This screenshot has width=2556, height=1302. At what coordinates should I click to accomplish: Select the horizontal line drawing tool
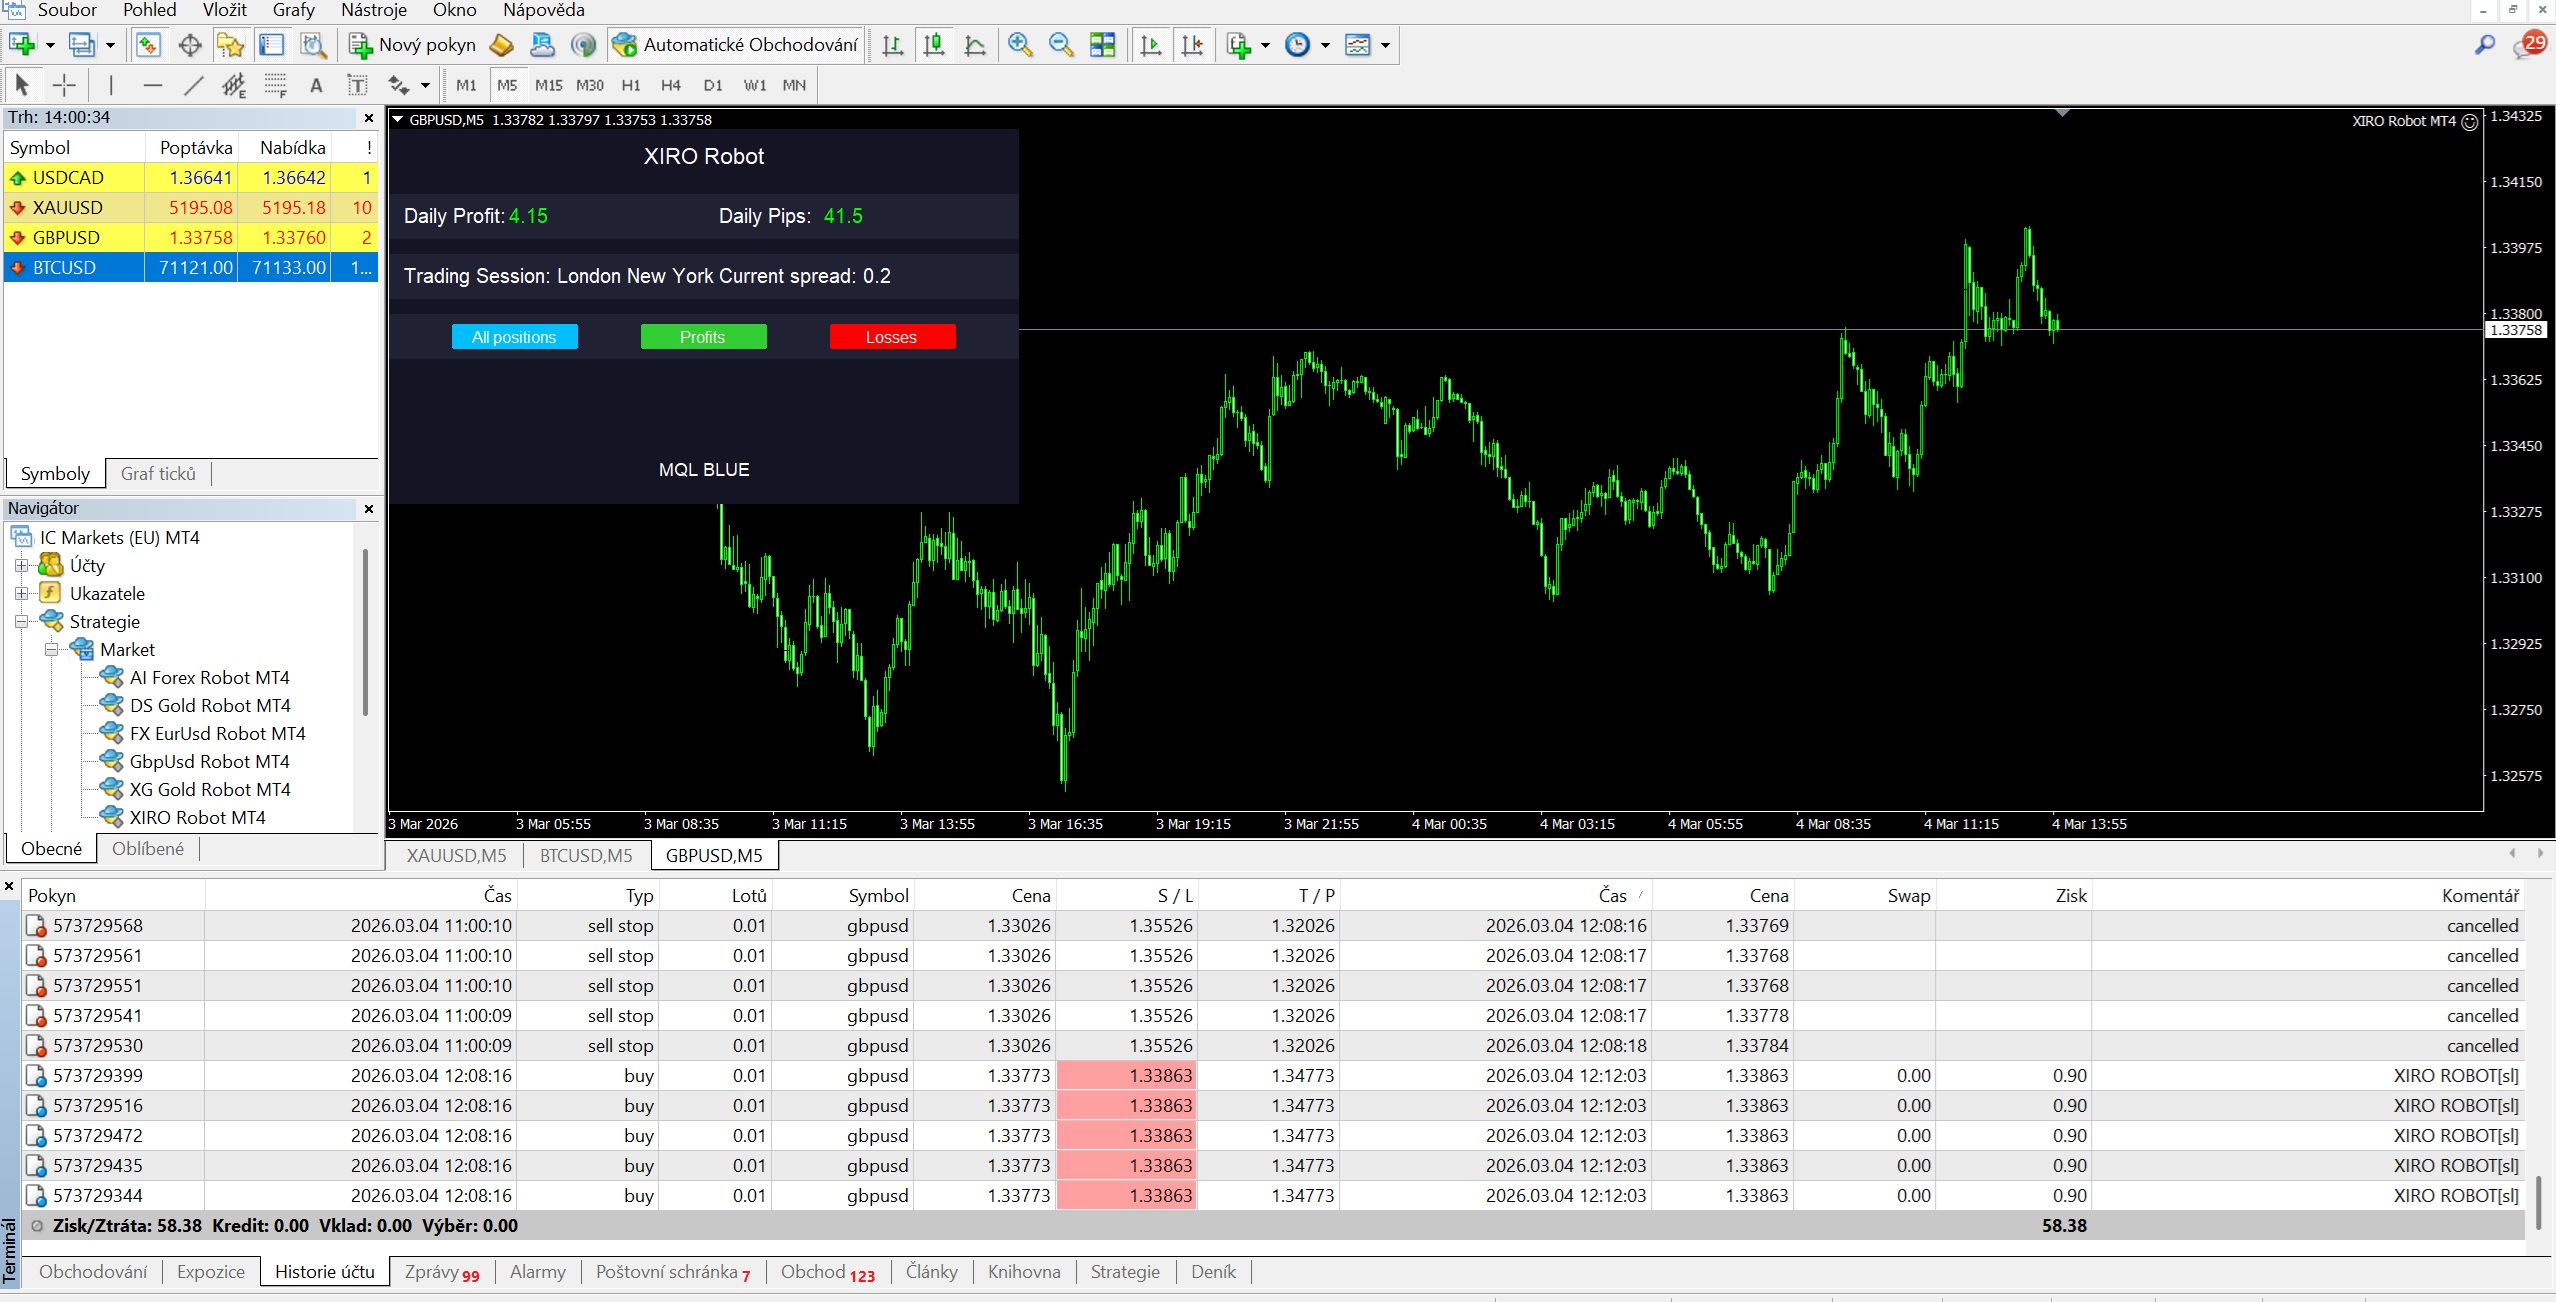click(x=152, y=85)
